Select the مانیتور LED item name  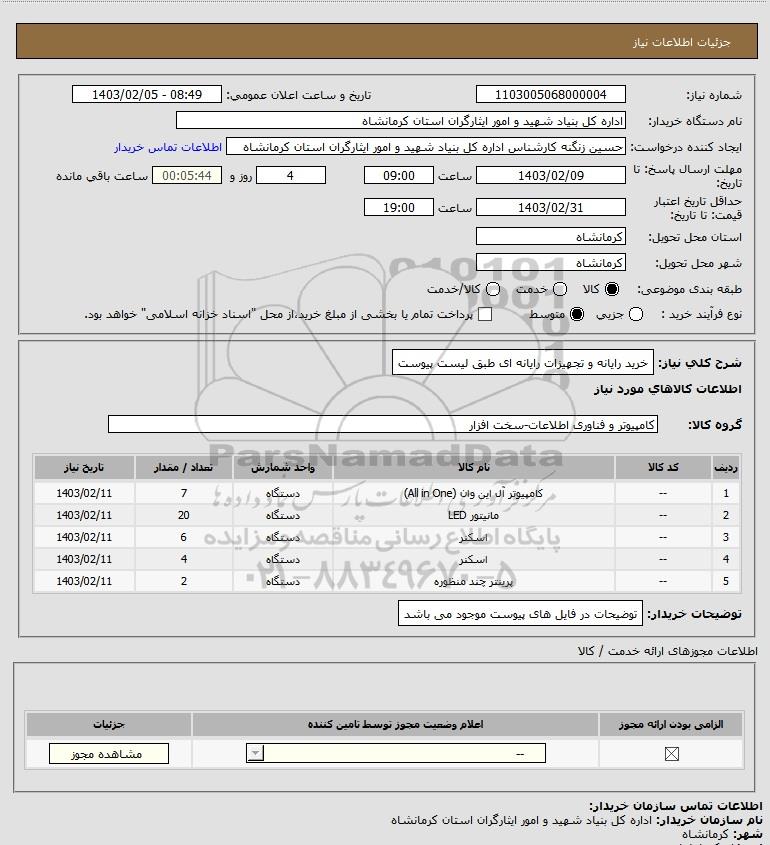[473, 515]
